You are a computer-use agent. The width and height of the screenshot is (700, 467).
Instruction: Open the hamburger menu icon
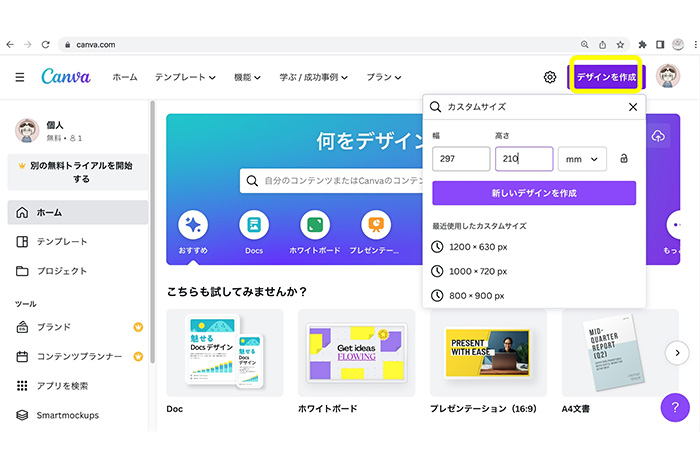pyautogui.click(x=20, y=77)
